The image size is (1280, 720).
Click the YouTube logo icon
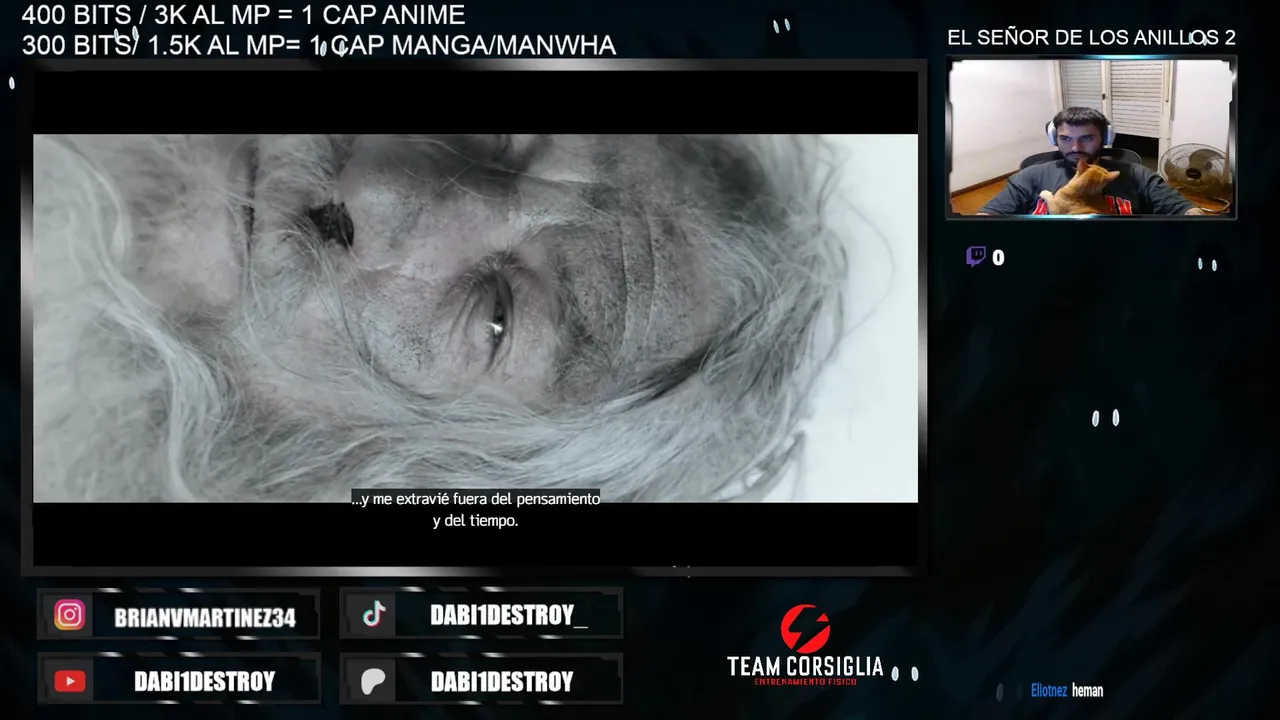pos(69,681)
